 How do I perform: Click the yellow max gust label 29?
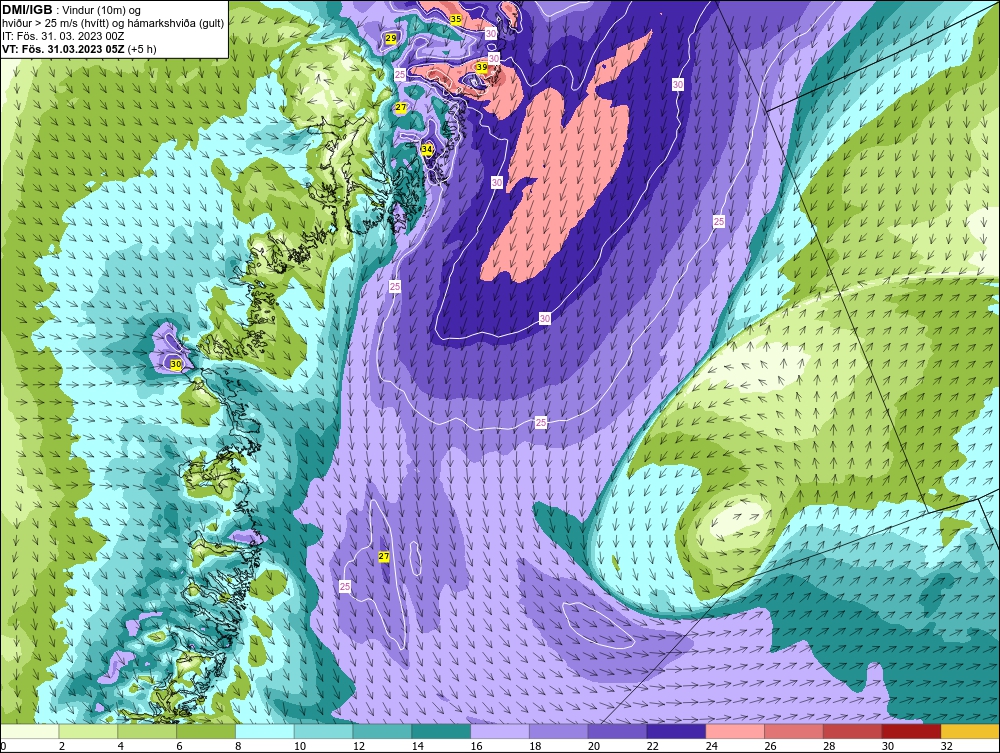[391, 38]
